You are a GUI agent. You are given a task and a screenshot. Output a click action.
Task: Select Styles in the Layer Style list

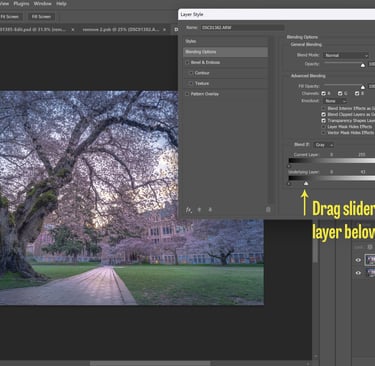[226, 41]
